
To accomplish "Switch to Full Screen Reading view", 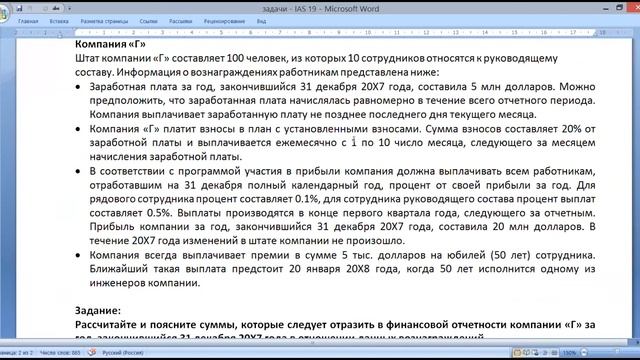I will click(527, 353).
